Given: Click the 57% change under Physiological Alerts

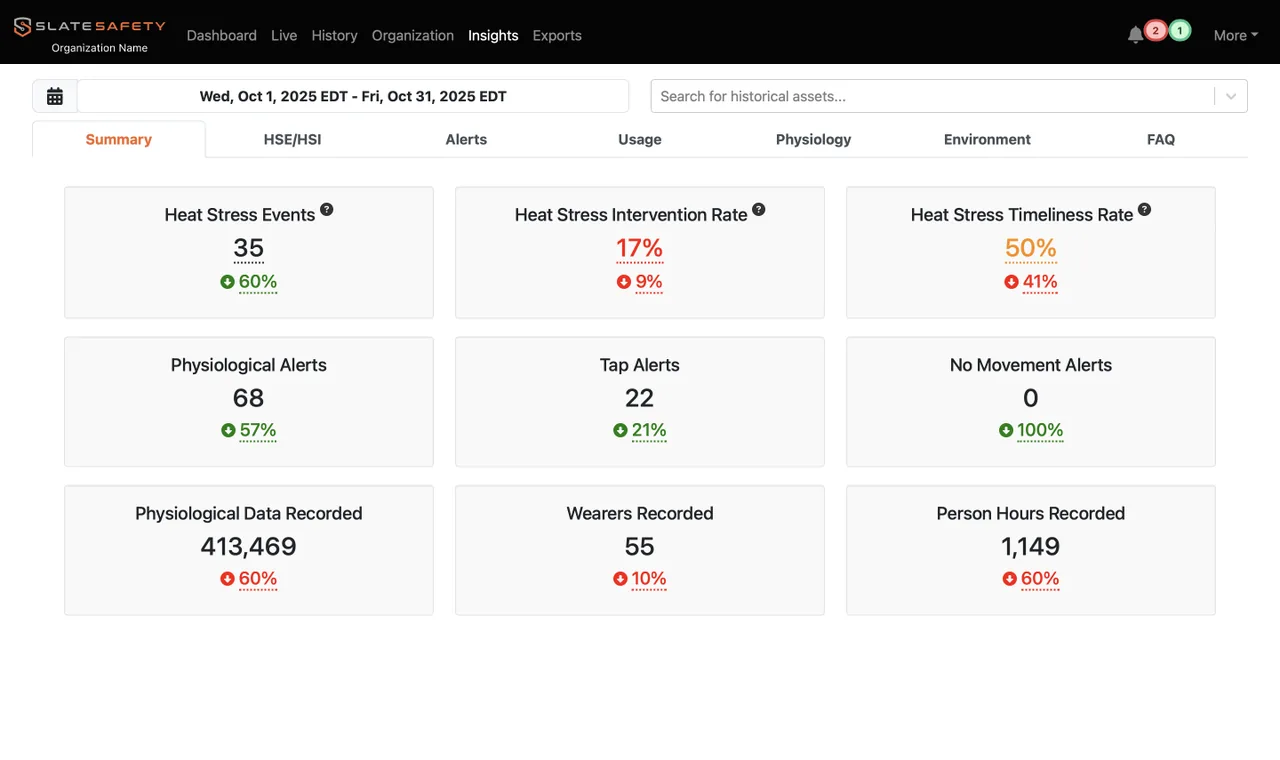Looking at the screenshot, I should pyautogui.click(x=258, y=431).
